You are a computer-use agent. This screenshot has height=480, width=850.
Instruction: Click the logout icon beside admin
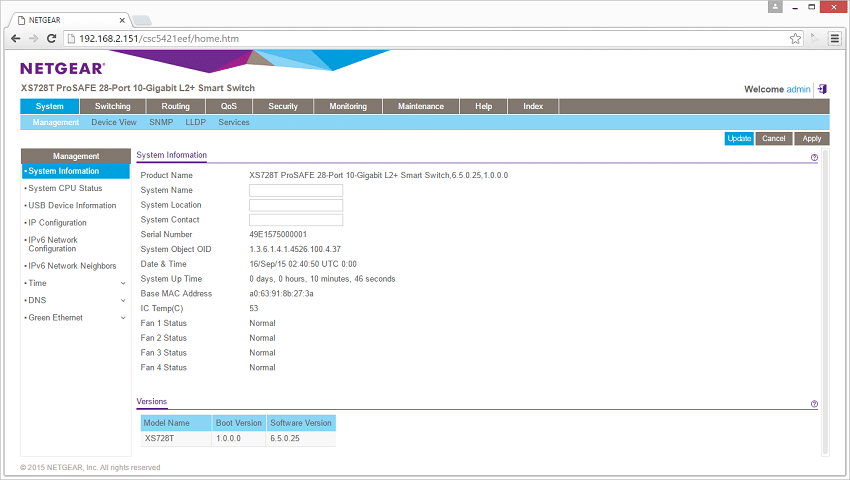(822, 89)
